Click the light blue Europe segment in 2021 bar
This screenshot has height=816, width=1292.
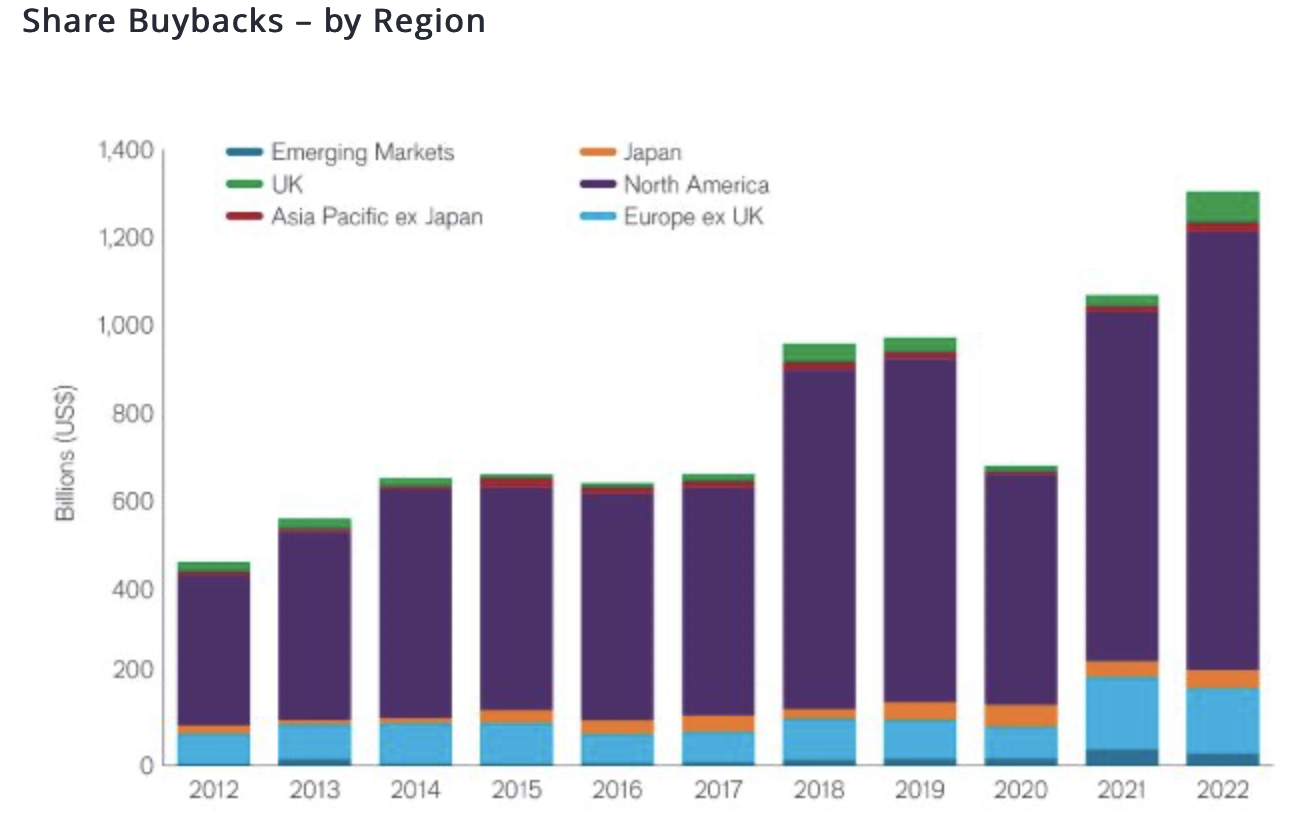click(x=1121, y=712)
